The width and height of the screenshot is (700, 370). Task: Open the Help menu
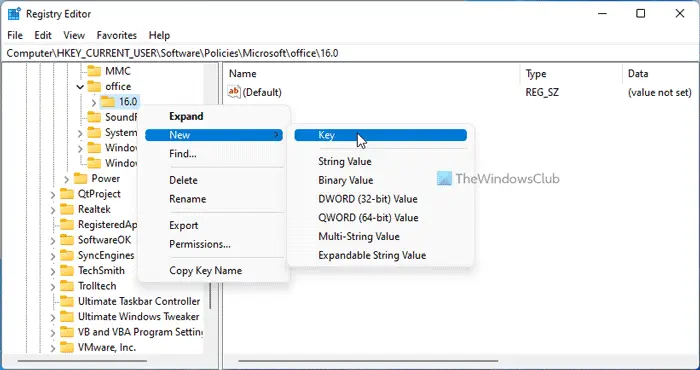pos(159,35)
